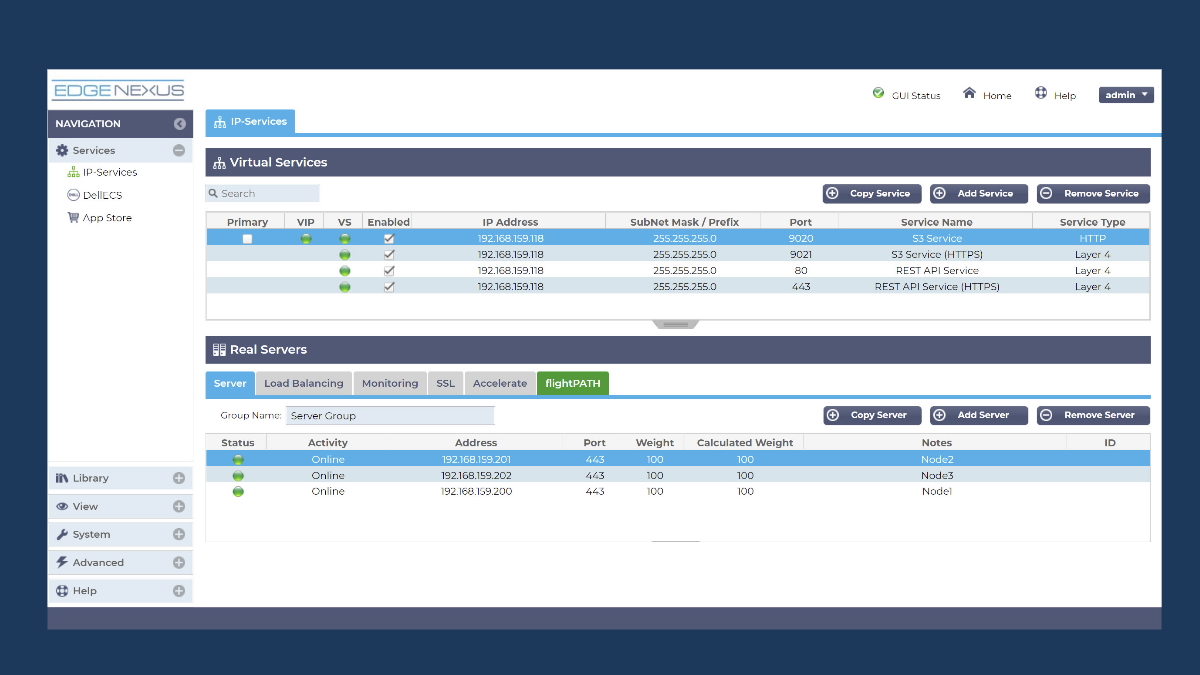1200x675 pixels.
Task: Expand the Library navigation section
Action: pos(178,478)
